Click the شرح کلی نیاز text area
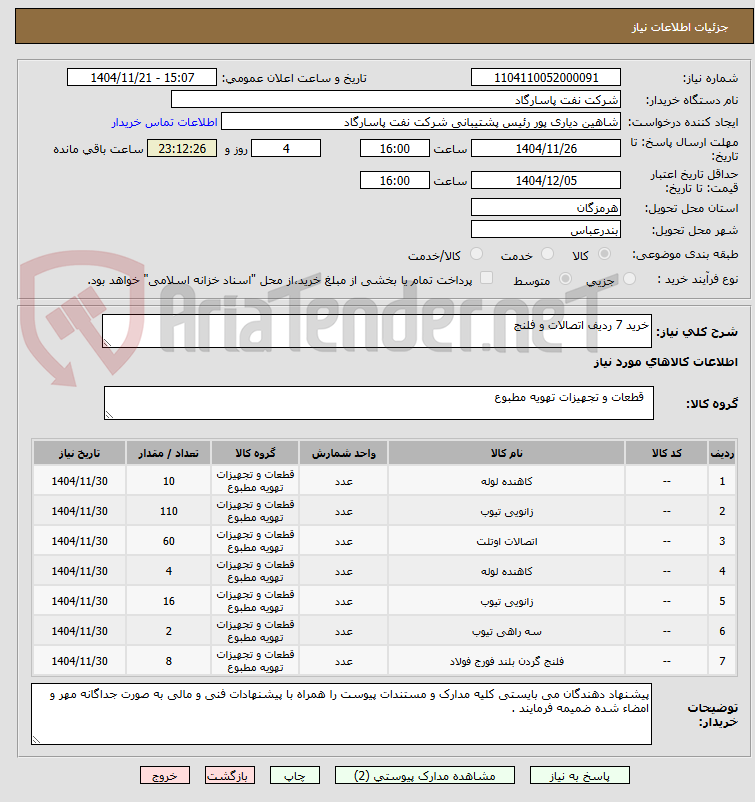The width and height of the screenshot is (755, 802). tap(377, 331)
